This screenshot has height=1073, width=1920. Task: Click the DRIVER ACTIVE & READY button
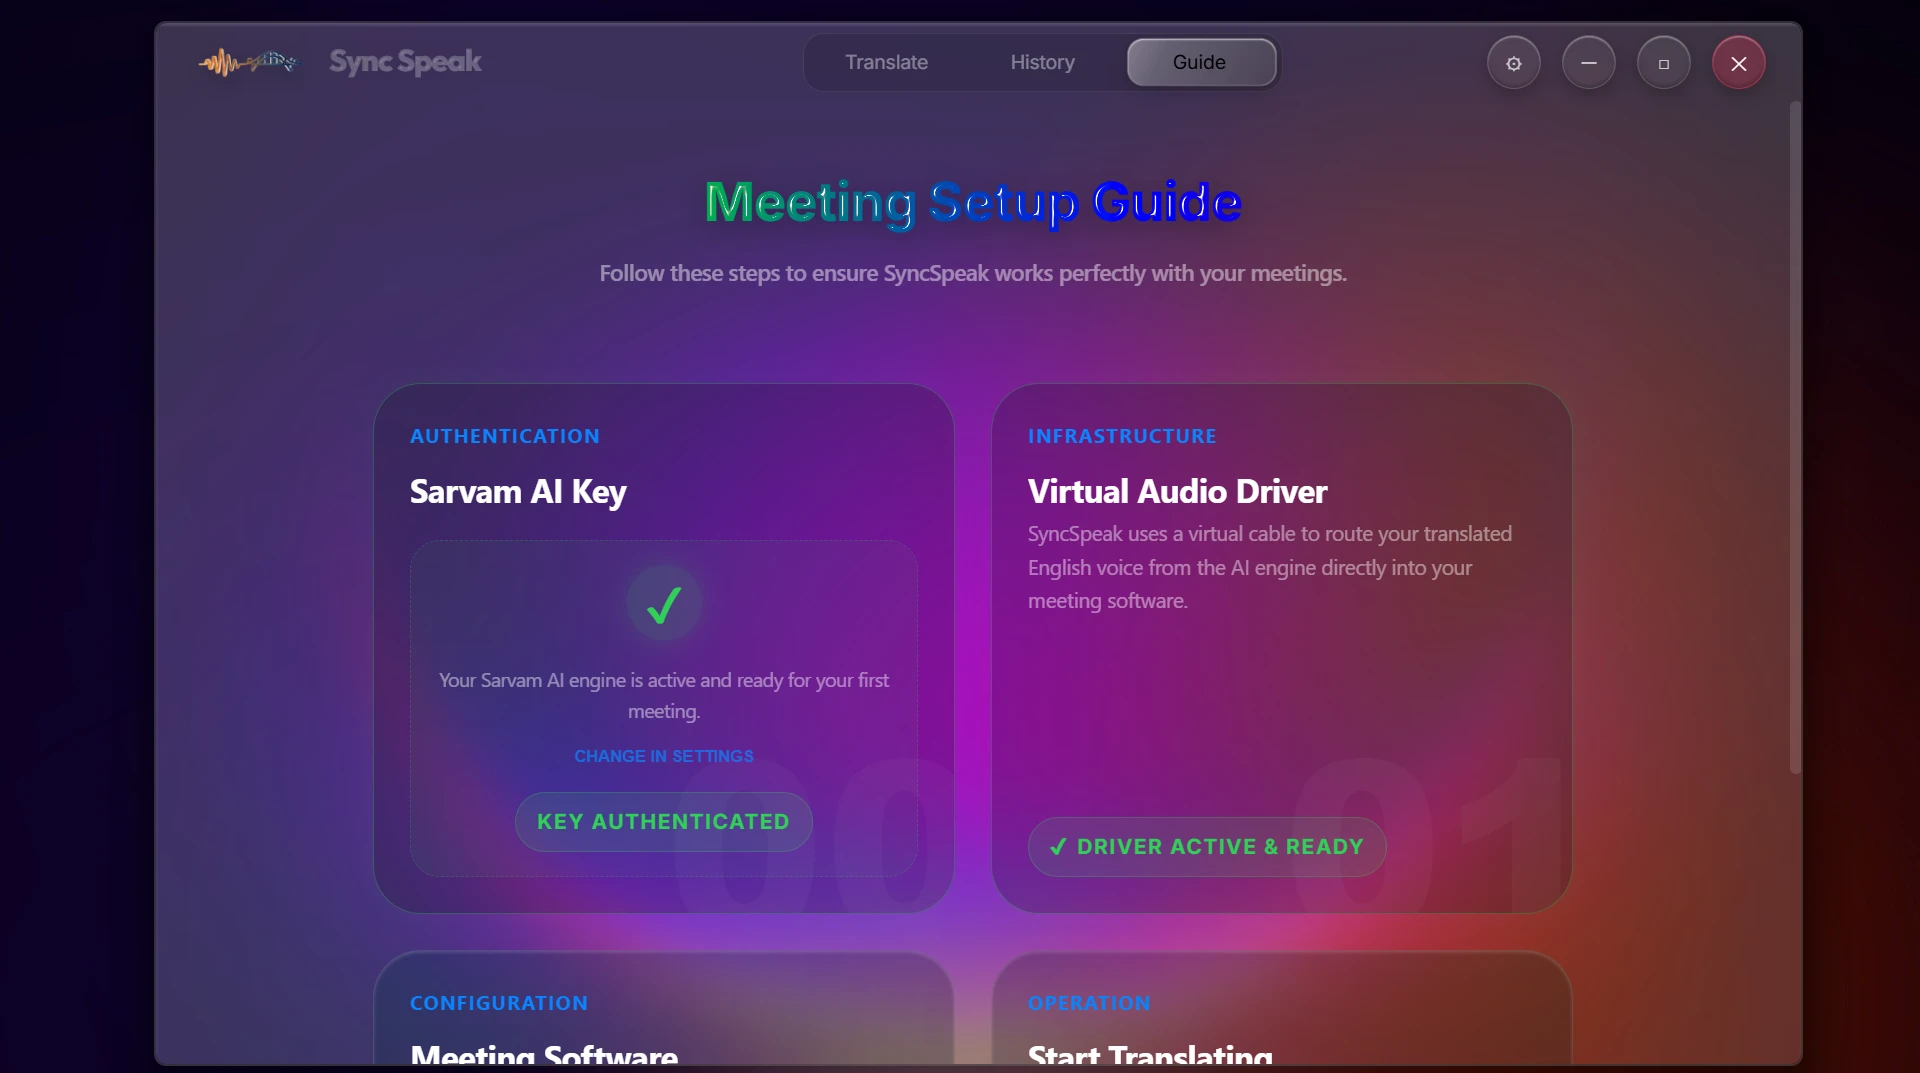[x=1207, y=847]
